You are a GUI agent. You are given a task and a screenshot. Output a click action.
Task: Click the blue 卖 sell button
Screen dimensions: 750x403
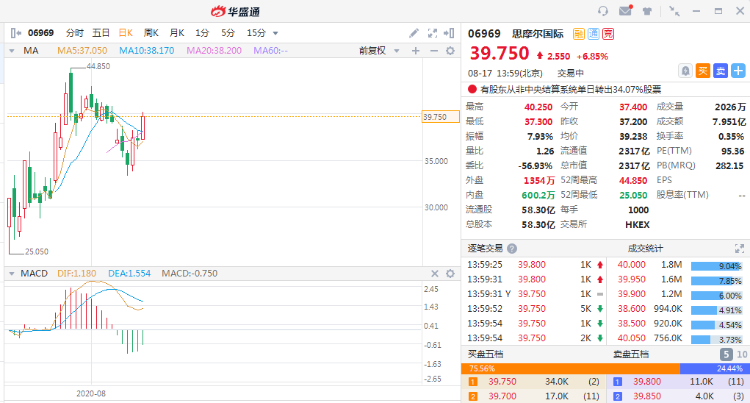[x=719, y=70]
